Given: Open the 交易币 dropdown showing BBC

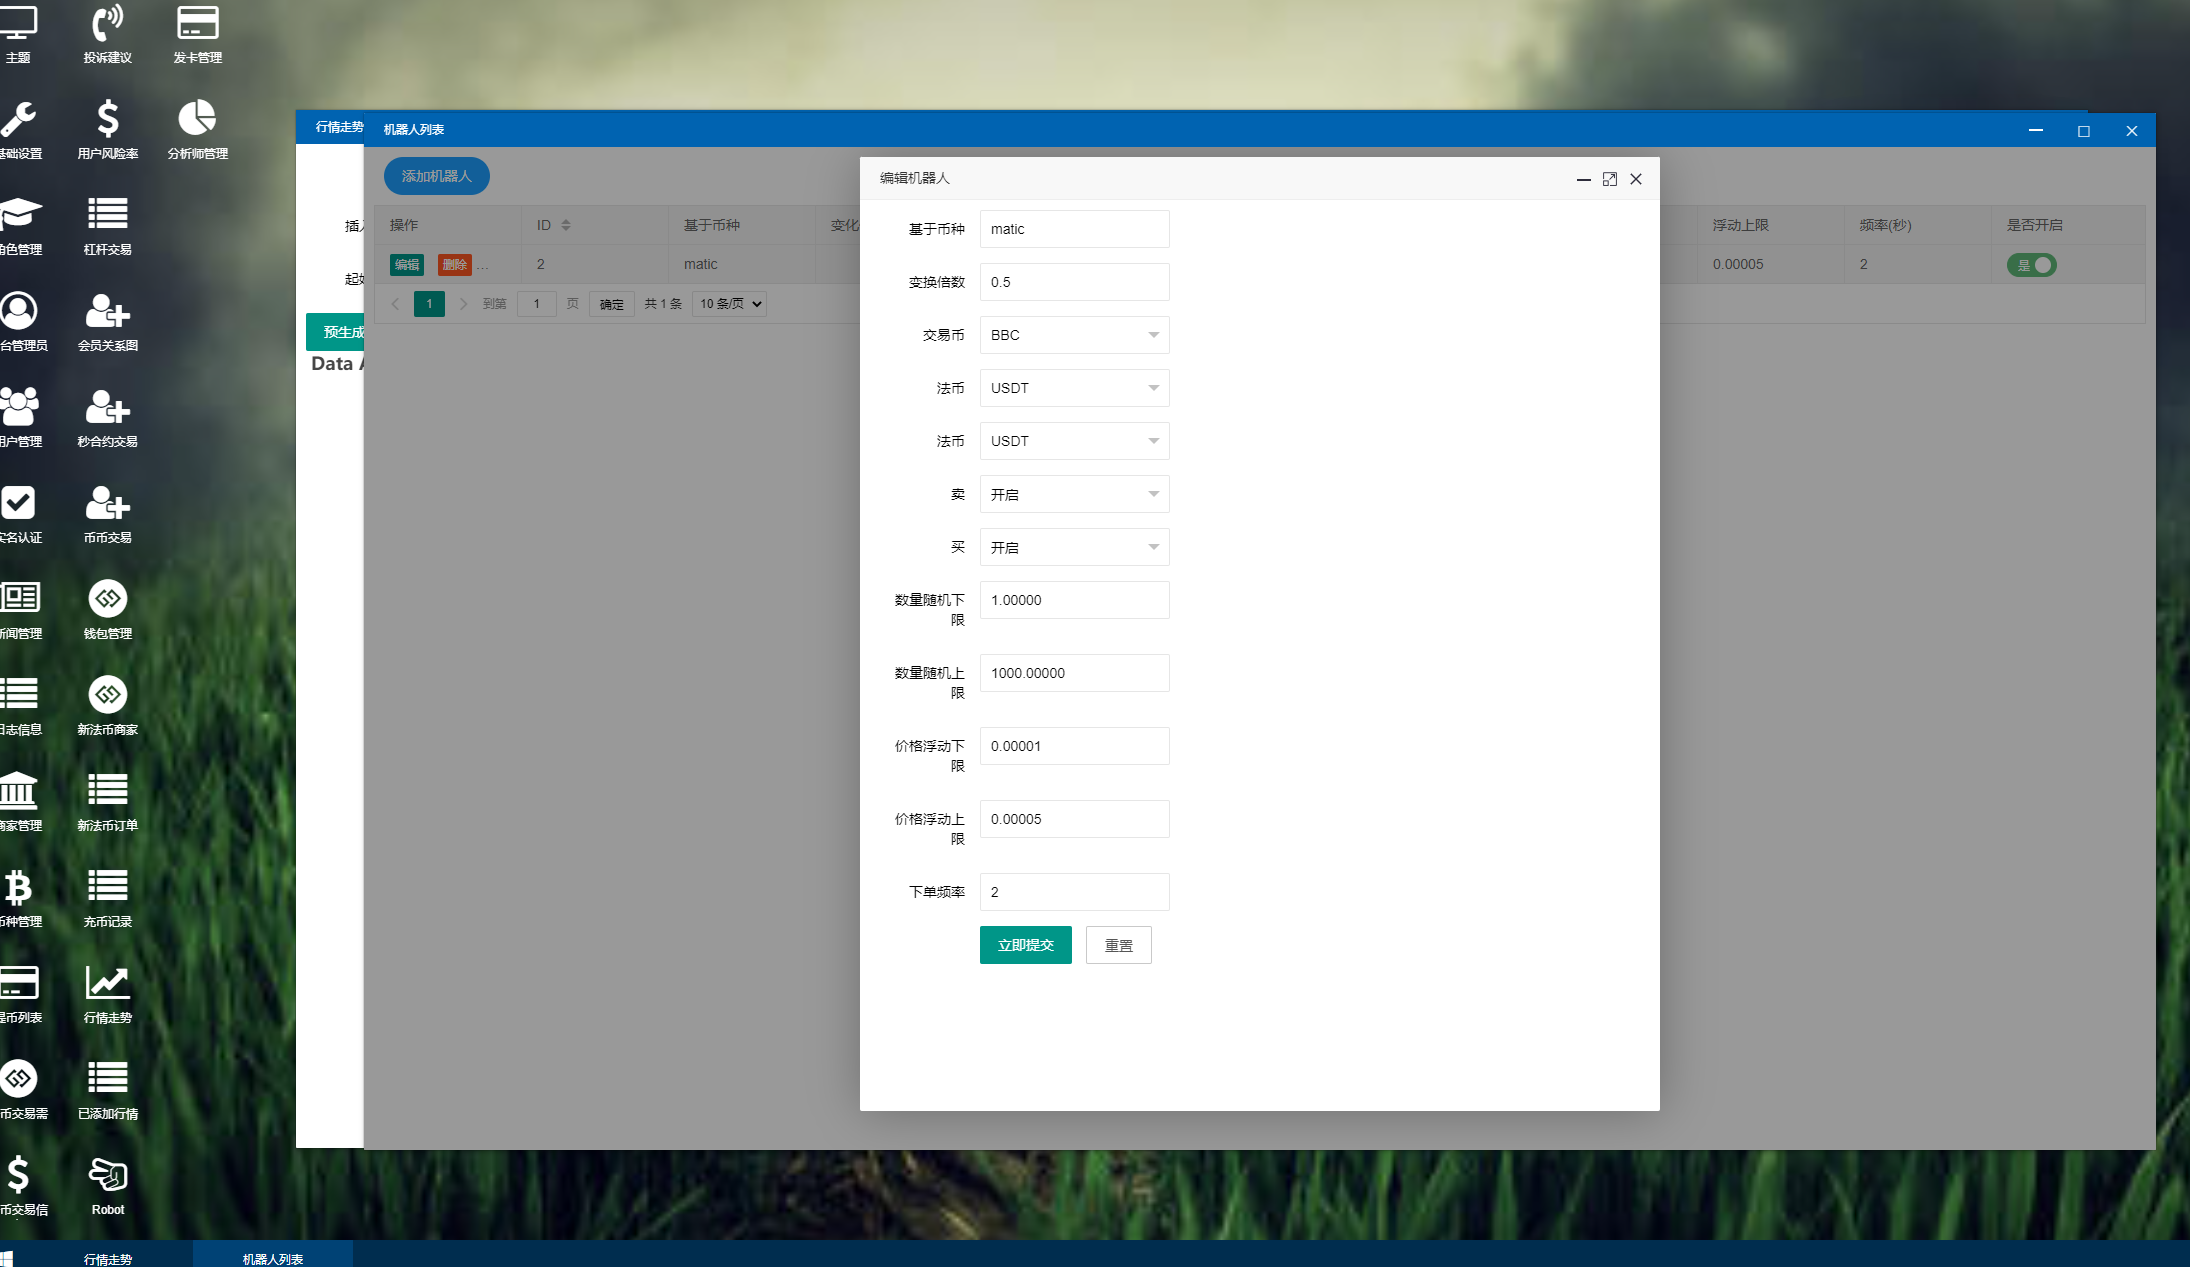Looking at the screenshot, I should (x=1074, y=335).
